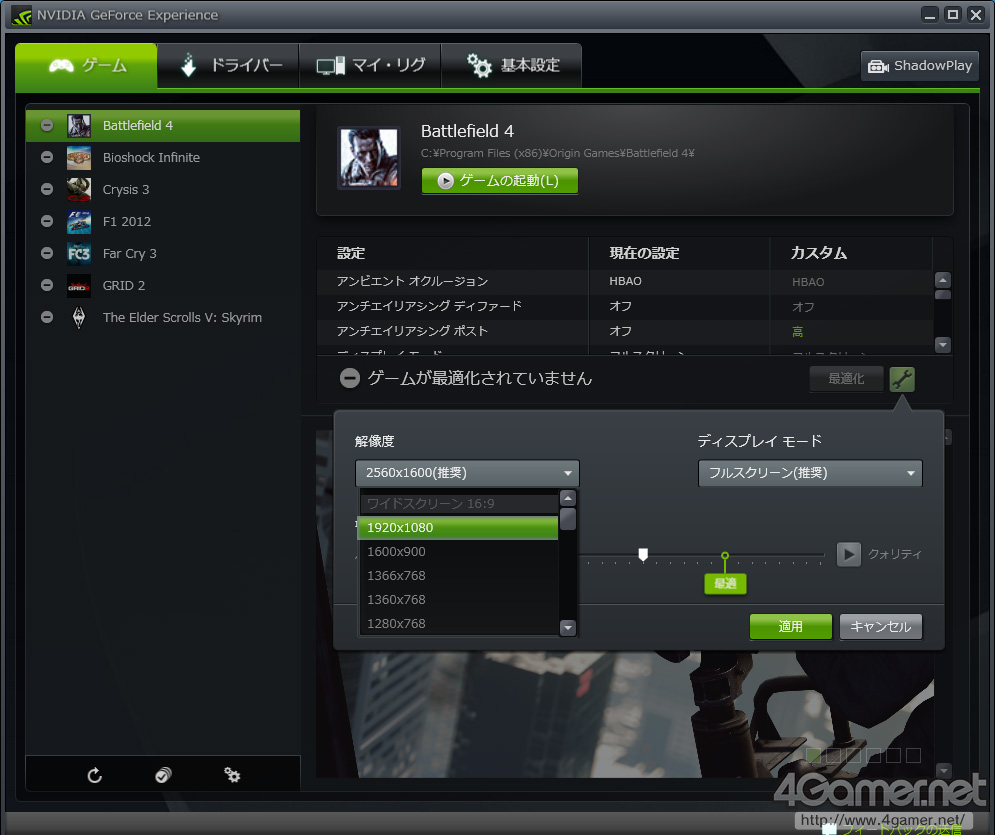Open the 解像度 resolution dropdown
This screenshot has width=995, height=835.
click(x=467, y=473)
